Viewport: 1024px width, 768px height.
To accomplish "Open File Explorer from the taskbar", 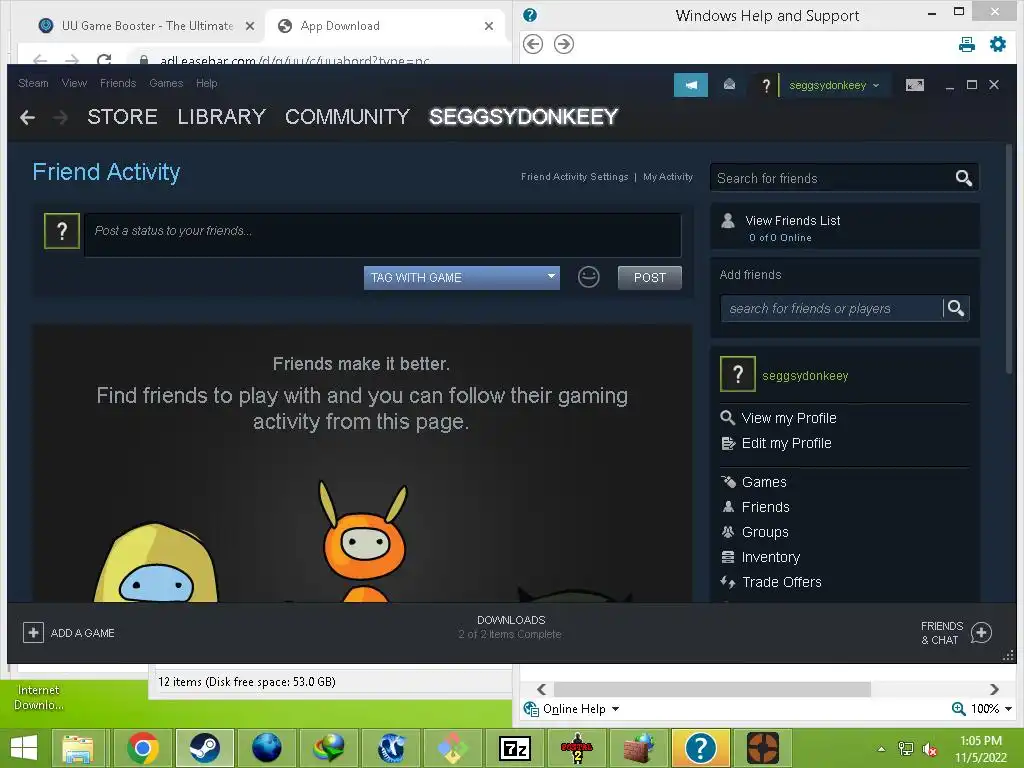I will (78, 748).
